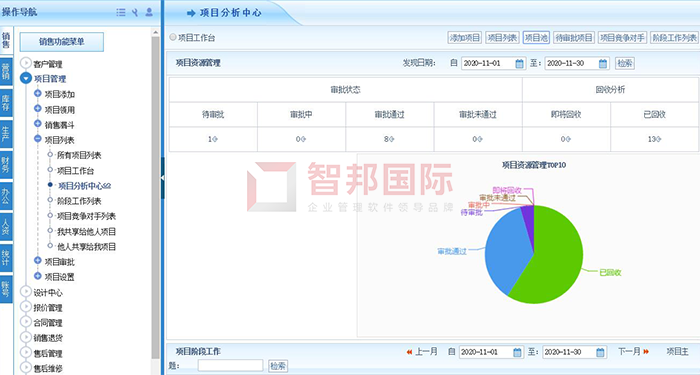
Task: Expand the 项目领用 node
Action: click(38, 109)
